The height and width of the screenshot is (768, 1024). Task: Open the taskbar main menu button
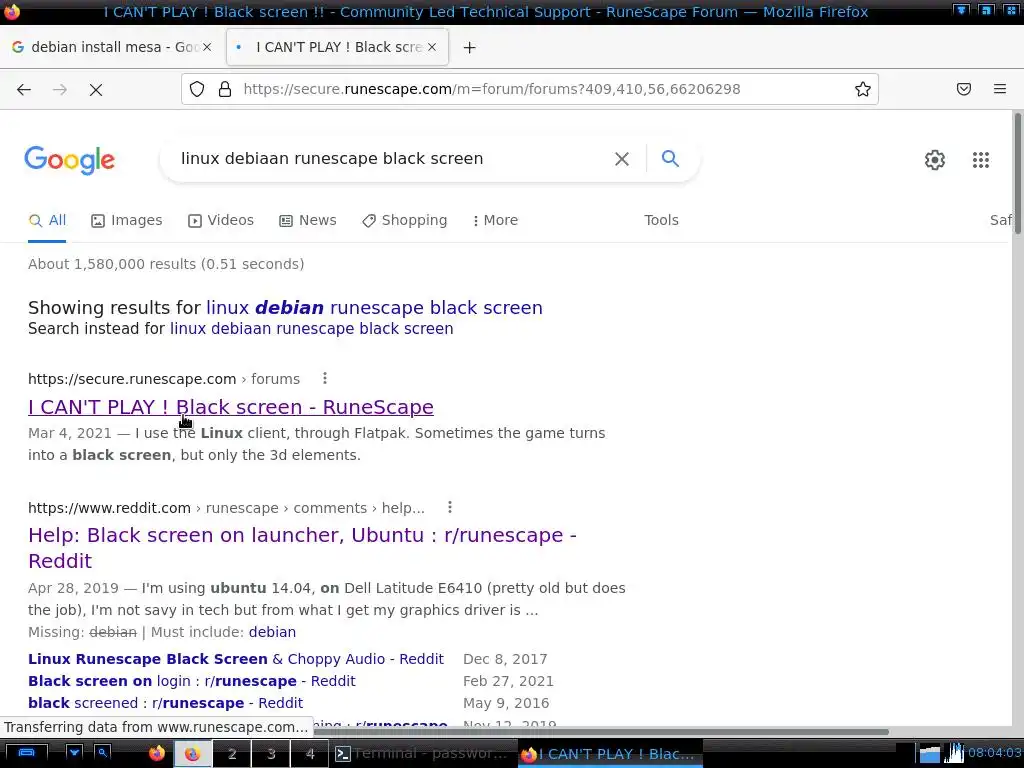(x=26, y=754)
